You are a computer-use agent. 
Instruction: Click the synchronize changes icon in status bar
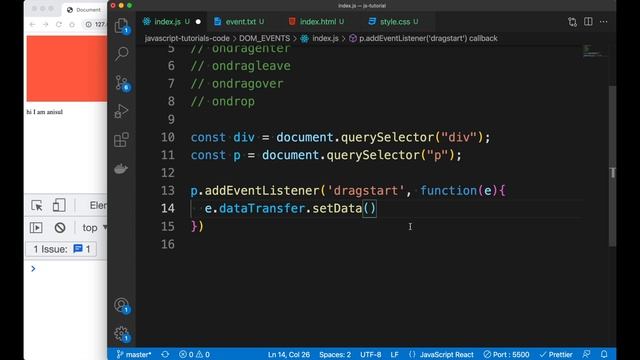pos(165,354)
